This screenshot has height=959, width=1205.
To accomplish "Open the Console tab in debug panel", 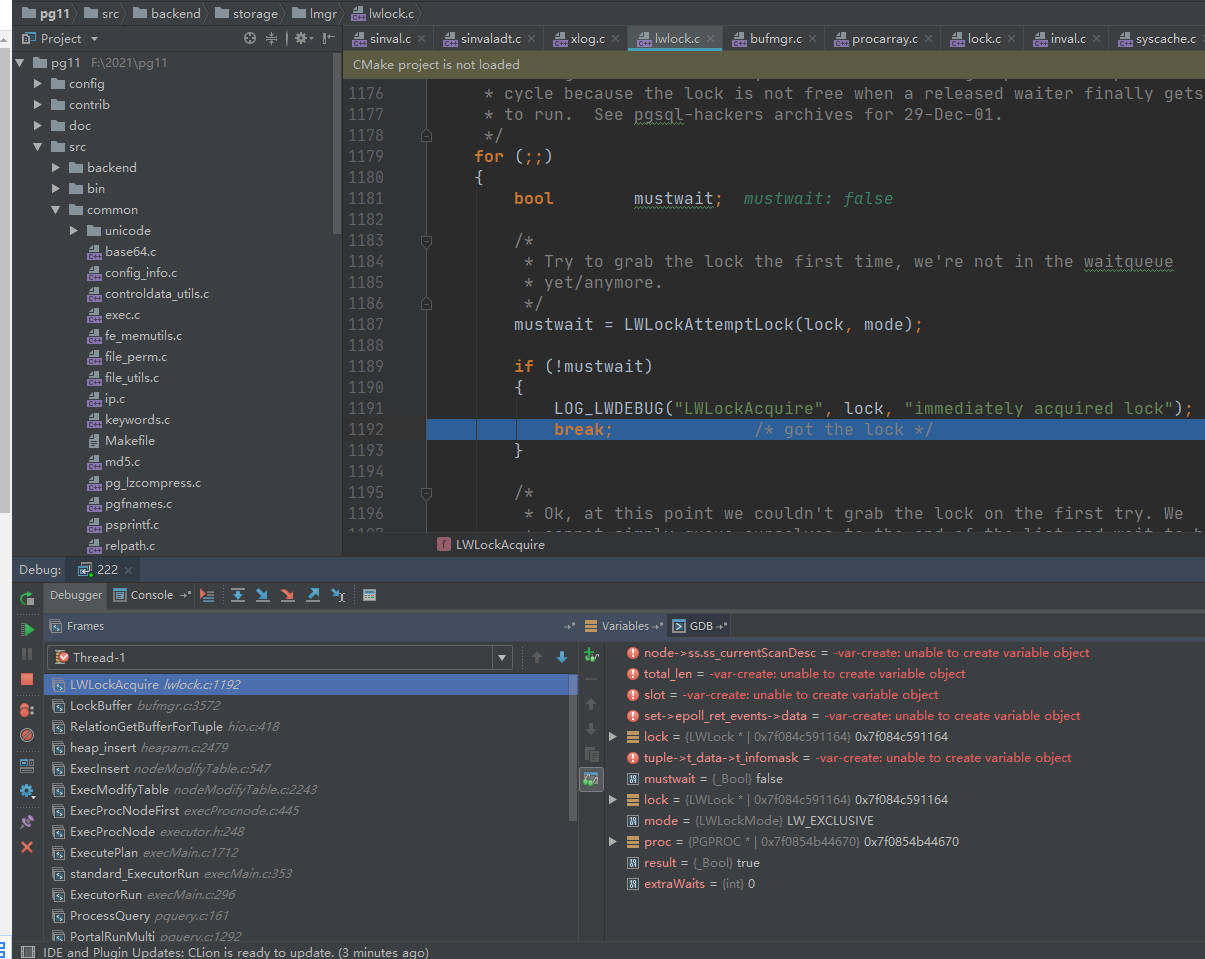I will 151,595.
